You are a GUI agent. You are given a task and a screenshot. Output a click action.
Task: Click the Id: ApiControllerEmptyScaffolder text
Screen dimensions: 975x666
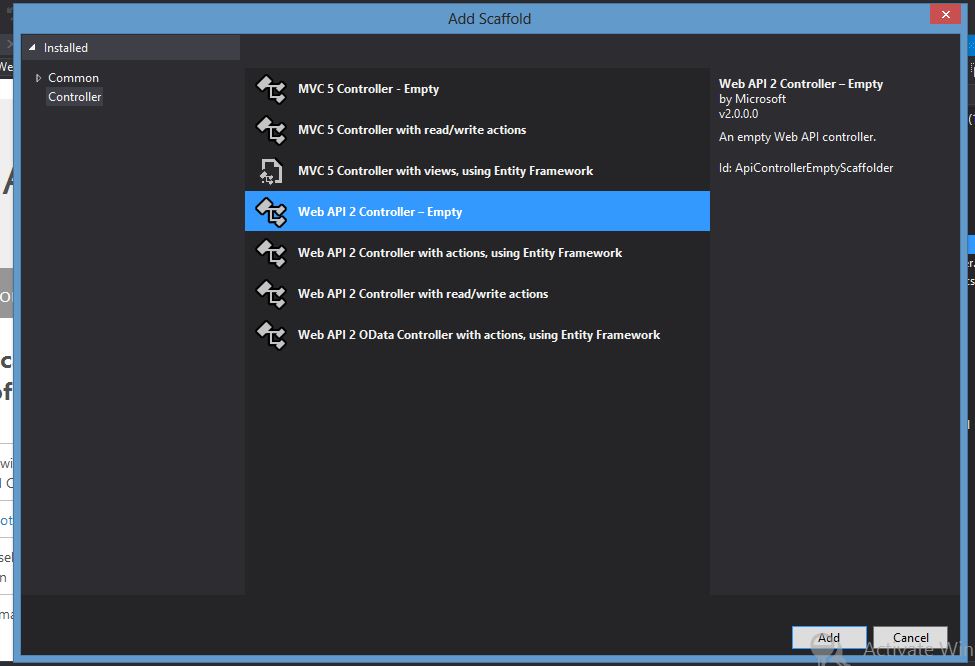tap(806, 168)
